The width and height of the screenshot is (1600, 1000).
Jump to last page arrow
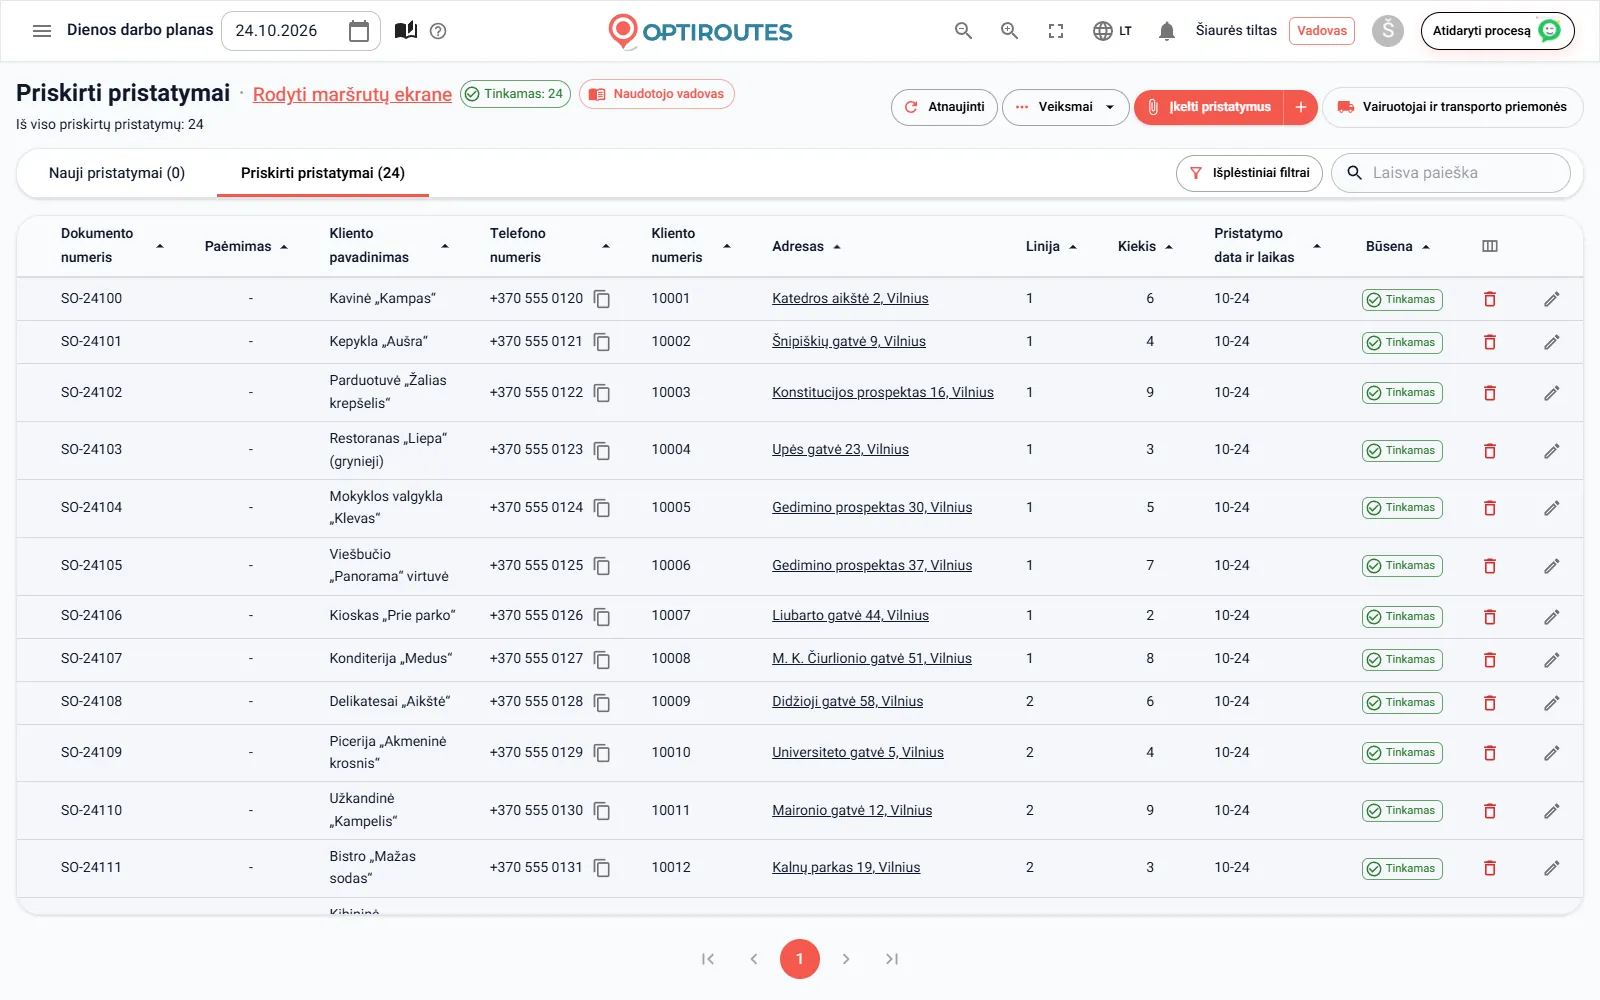point(892,959)
